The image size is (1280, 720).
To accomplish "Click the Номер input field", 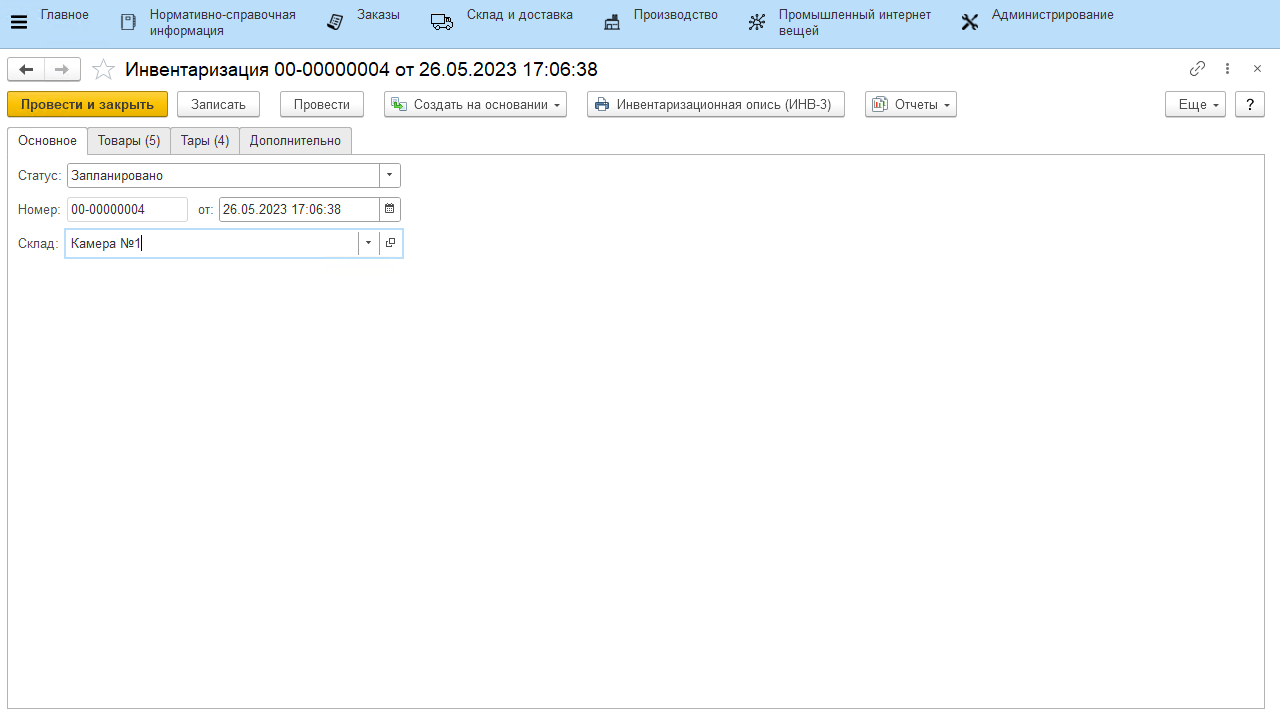I will pos(127,209).
